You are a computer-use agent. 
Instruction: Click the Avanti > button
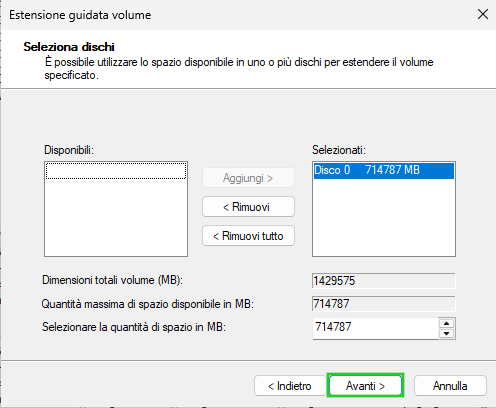click(365, 386)
